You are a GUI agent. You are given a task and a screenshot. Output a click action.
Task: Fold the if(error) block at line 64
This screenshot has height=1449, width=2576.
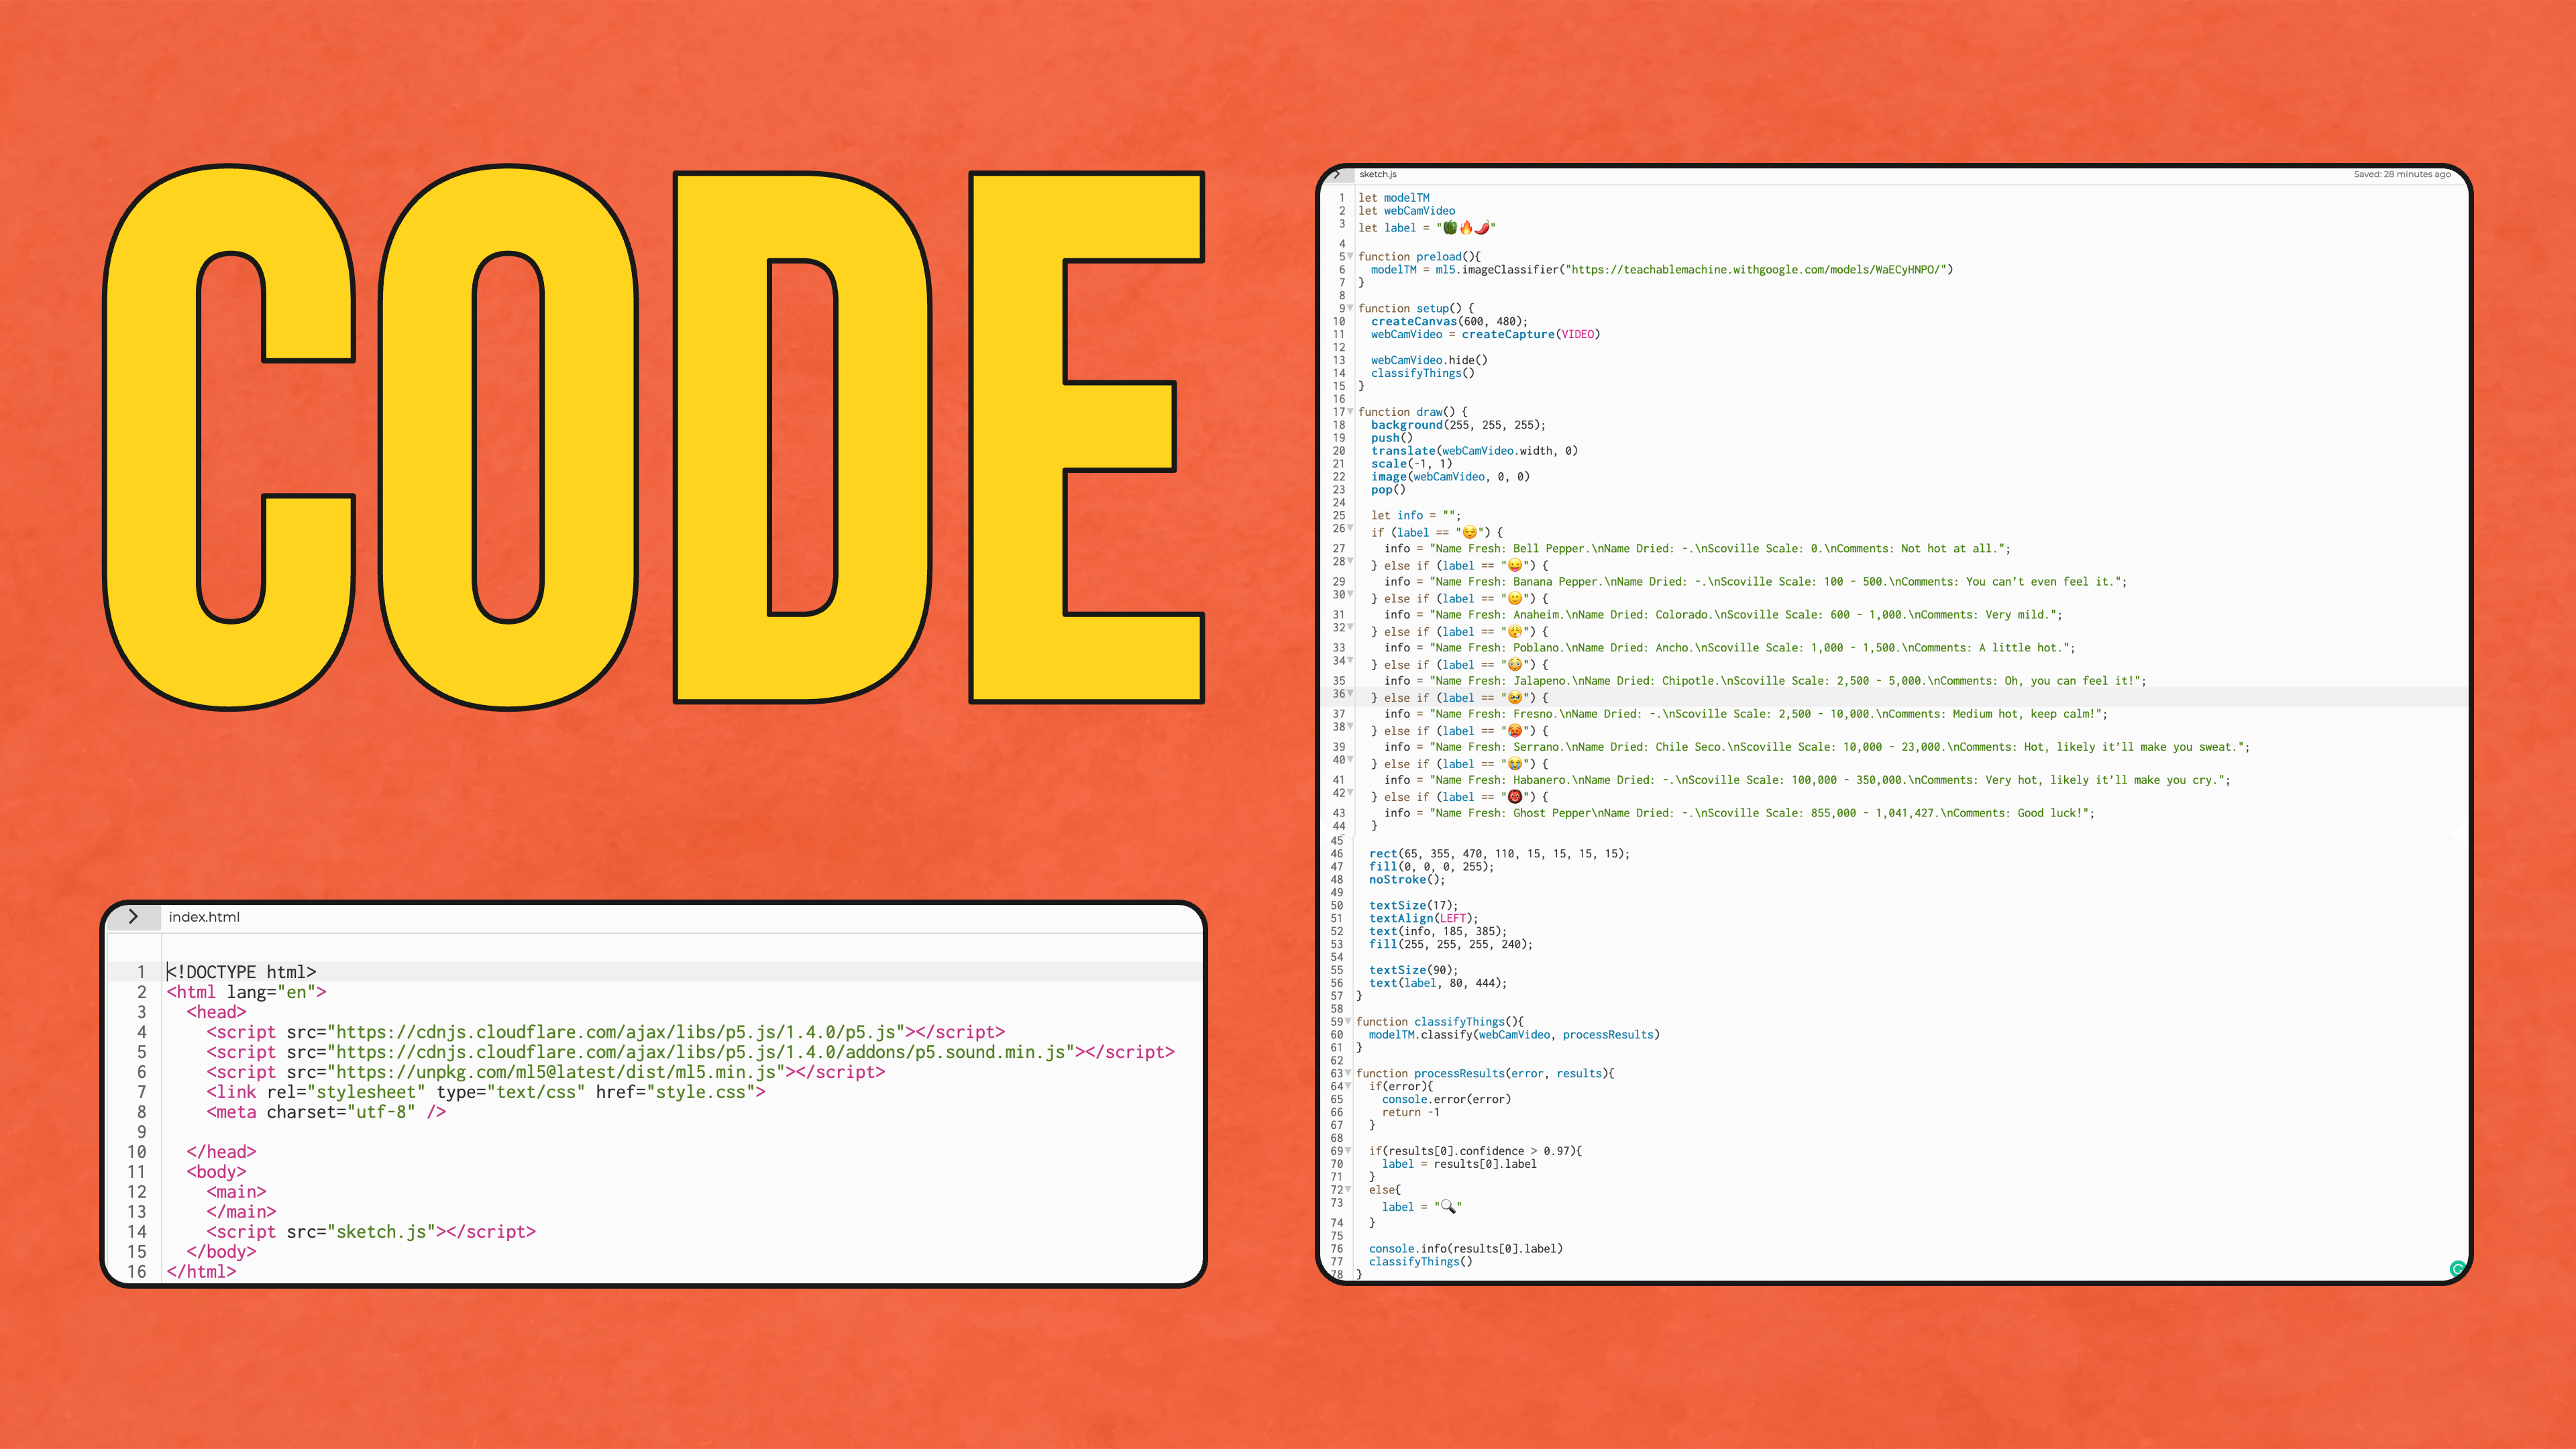click(x=1348, y=1086)
